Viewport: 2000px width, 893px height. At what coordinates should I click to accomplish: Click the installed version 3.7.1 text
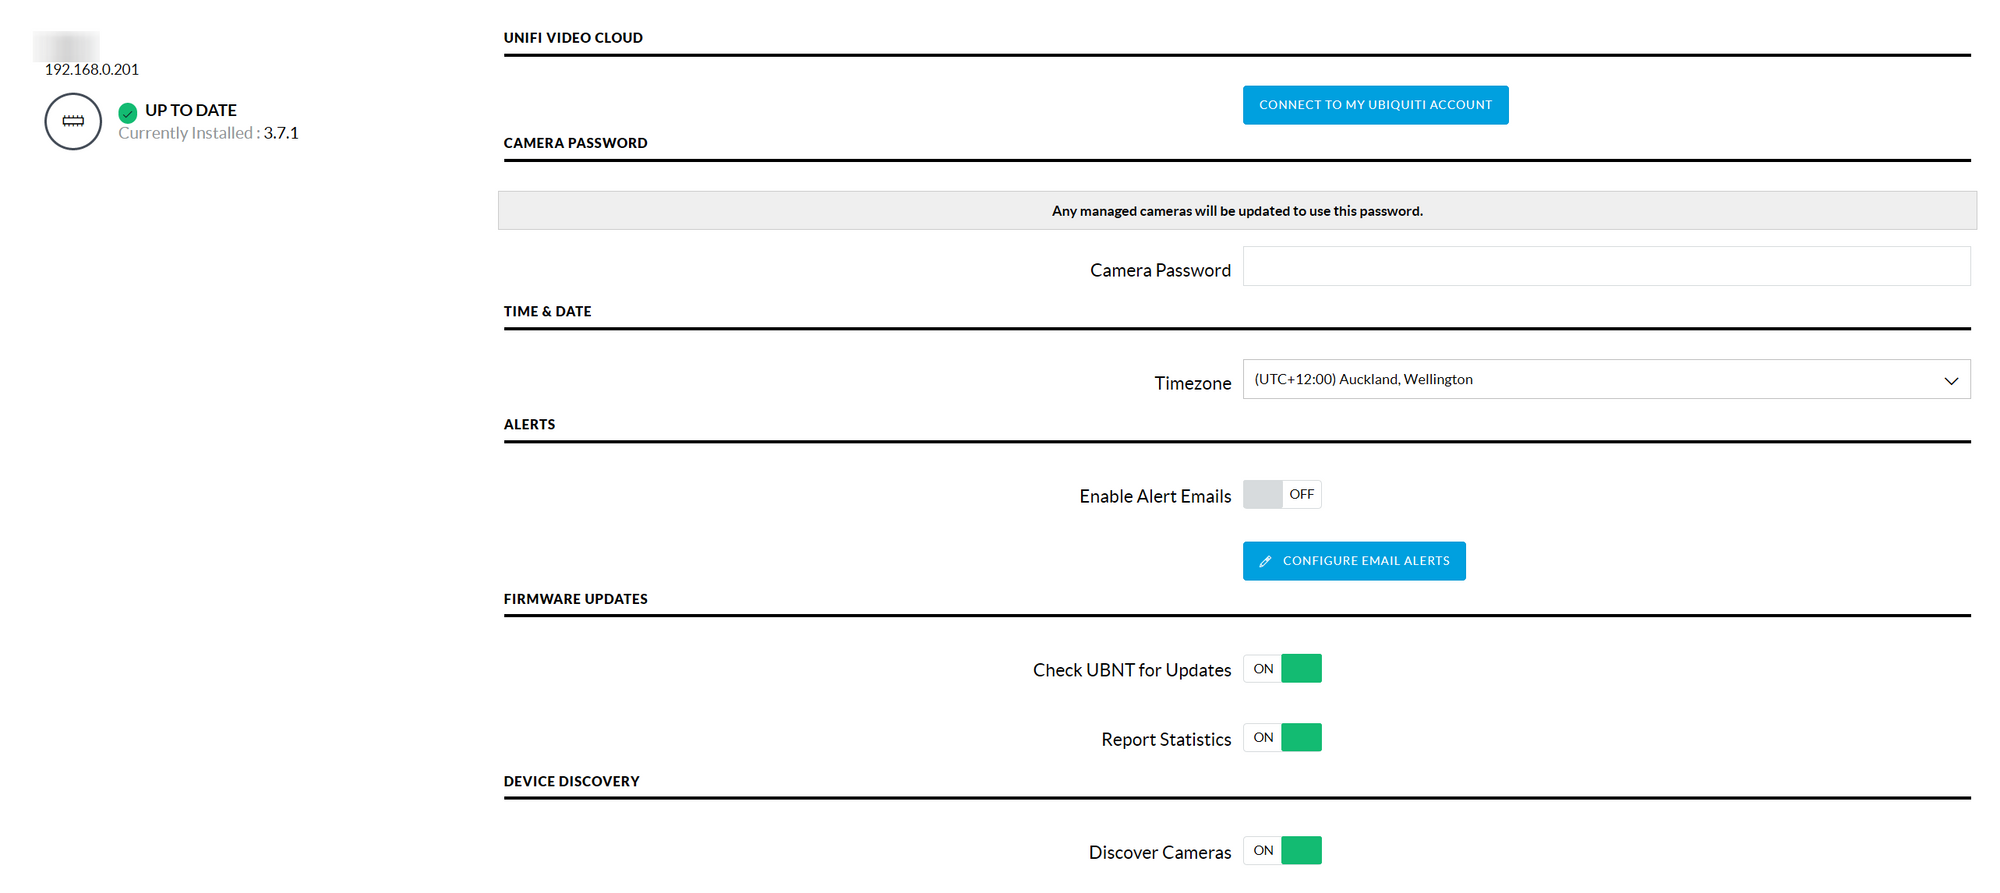tap(281, 133)
